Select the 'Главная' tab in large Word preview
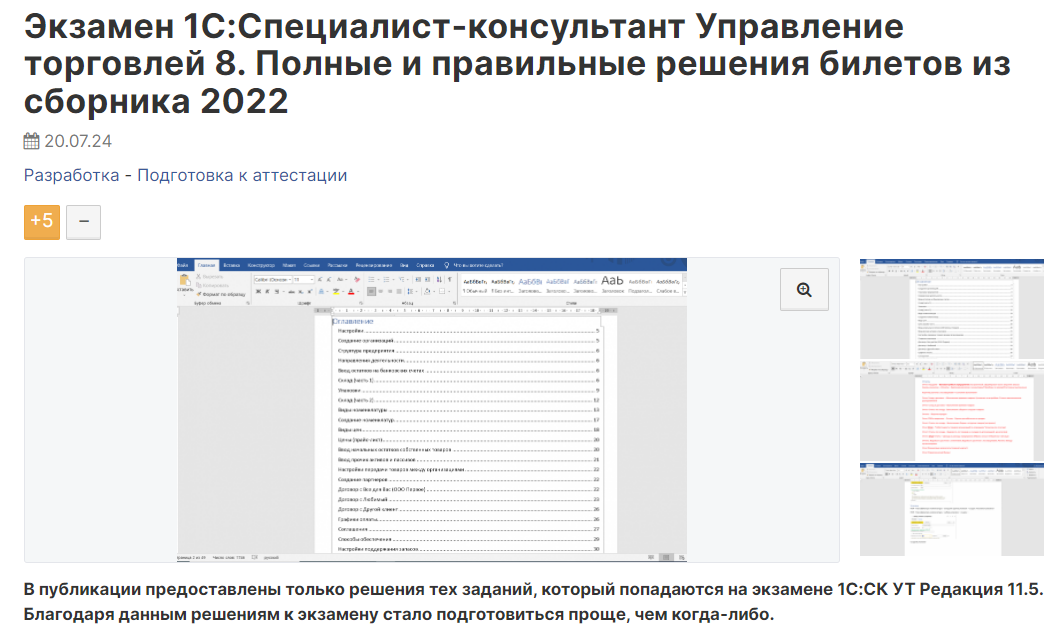This screenshot has height=639, width=1060. tap(207, 265)
